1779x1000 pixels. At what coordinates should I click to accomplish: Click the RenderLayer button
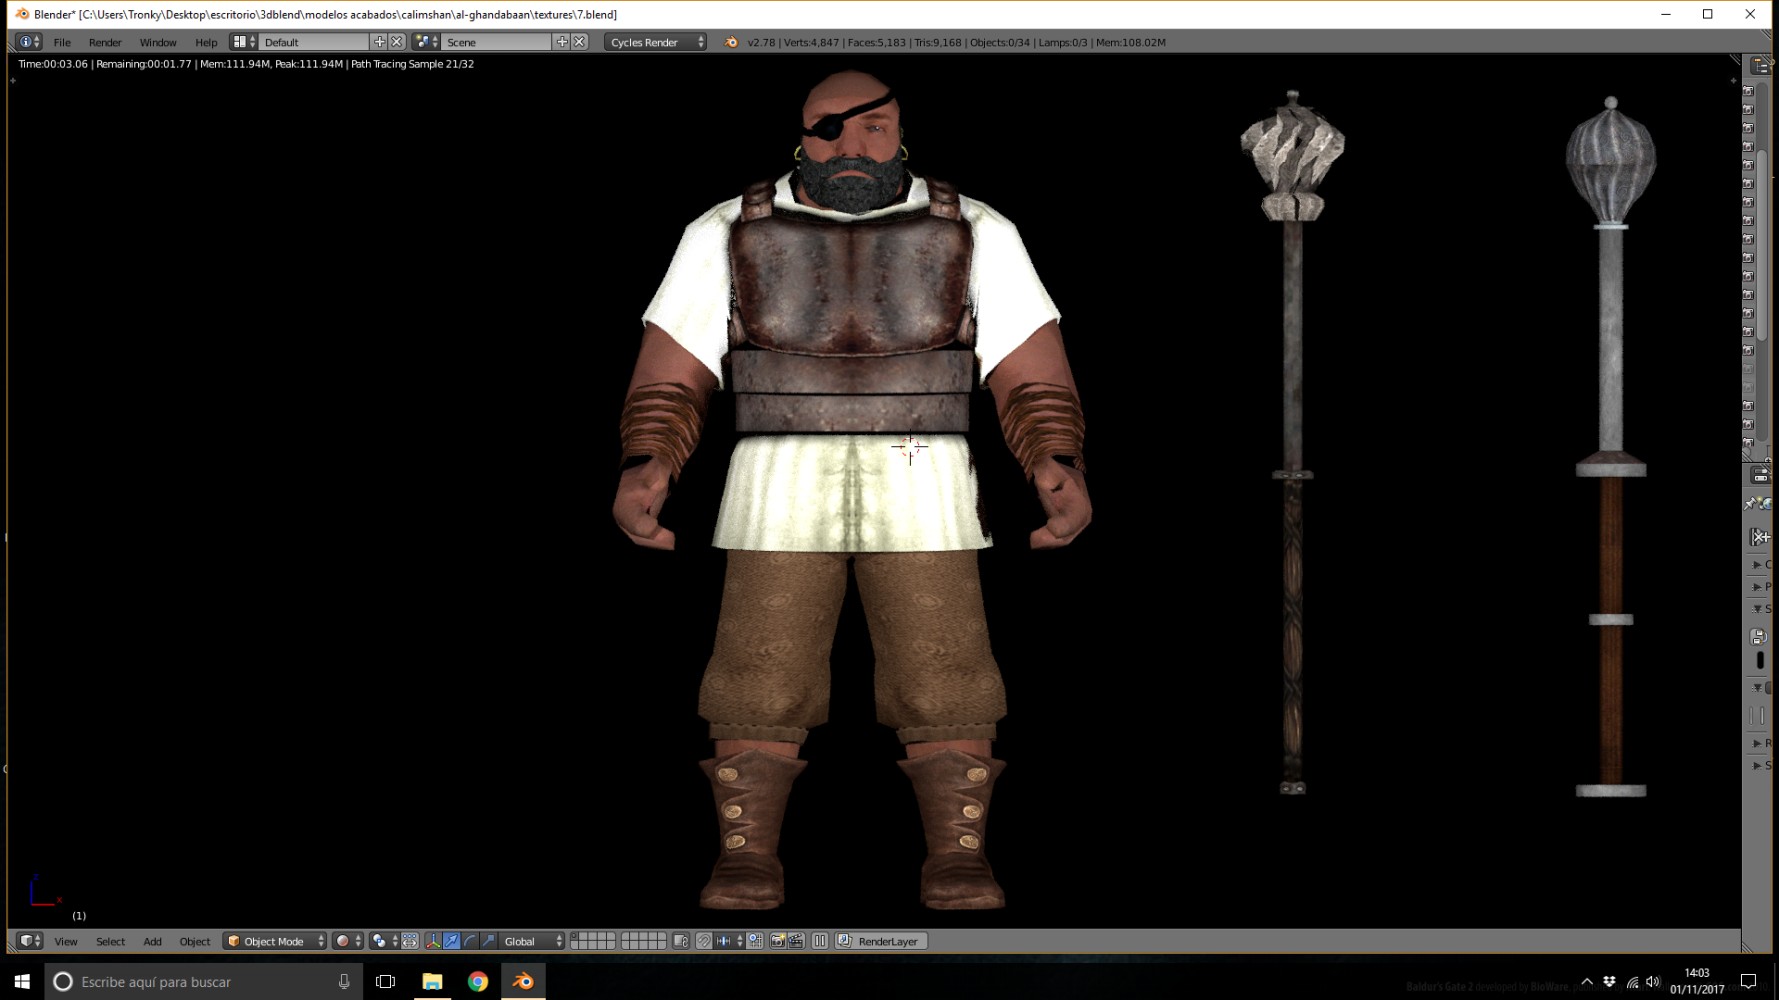[882, 941]
